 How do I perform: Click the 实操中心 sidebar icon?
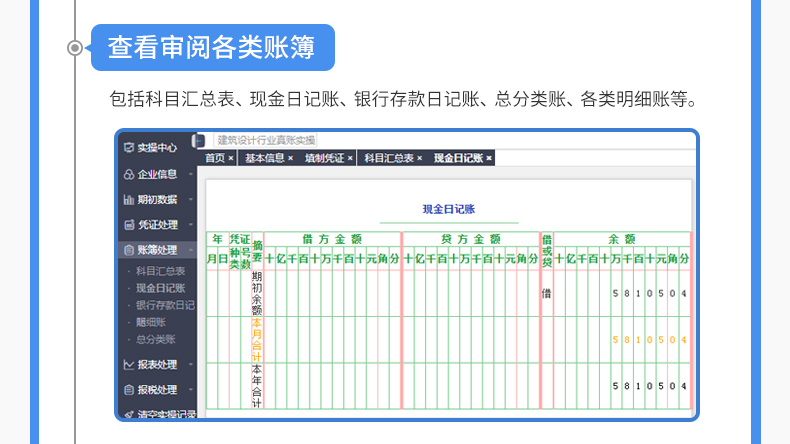point(128,147)
